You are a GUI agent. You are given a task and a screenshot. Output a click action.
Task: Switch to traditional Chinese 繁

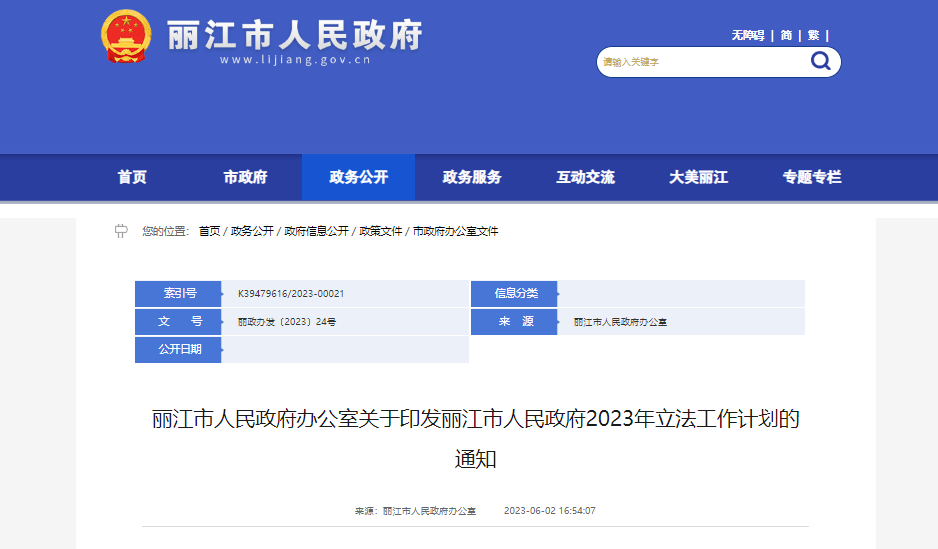click(x=814, y=35)
